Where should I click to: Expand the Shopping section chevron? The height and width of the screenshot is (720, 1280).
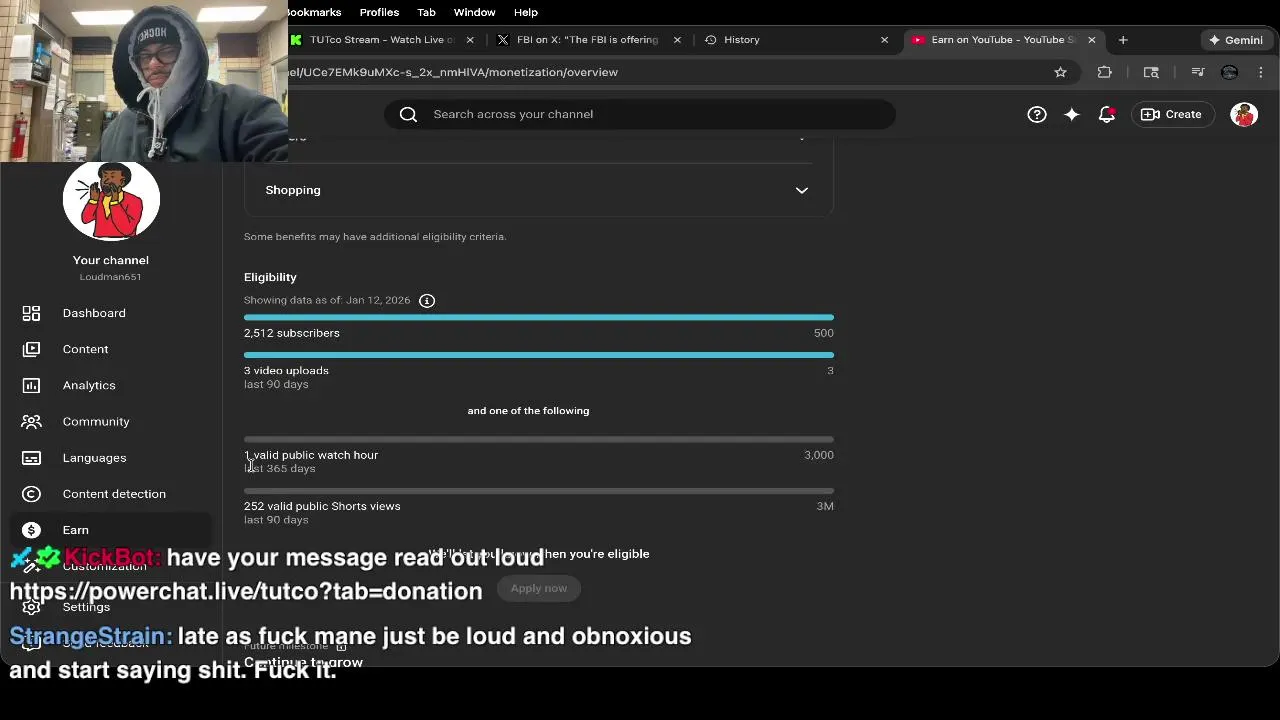point(801,190)
